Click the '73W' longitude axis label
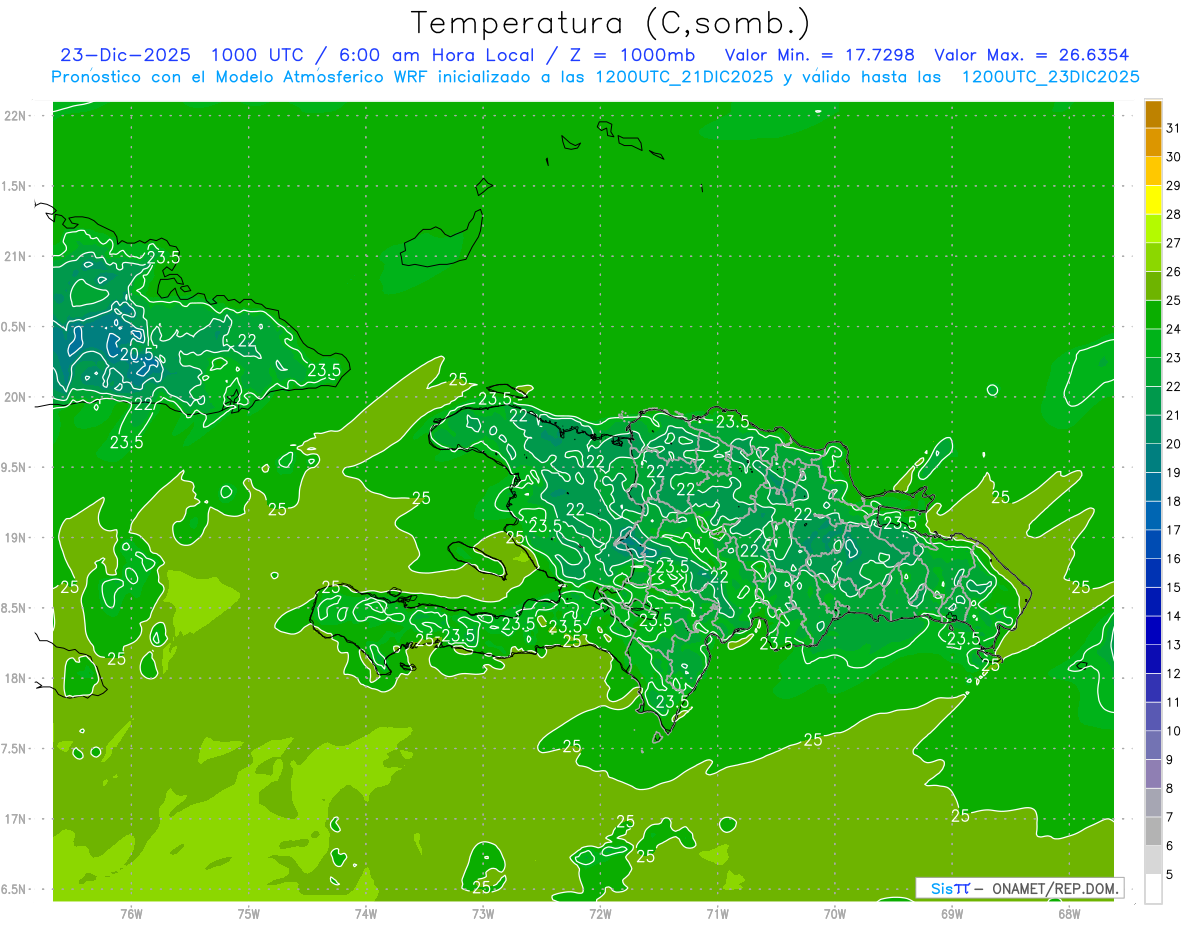 point(483,913)
